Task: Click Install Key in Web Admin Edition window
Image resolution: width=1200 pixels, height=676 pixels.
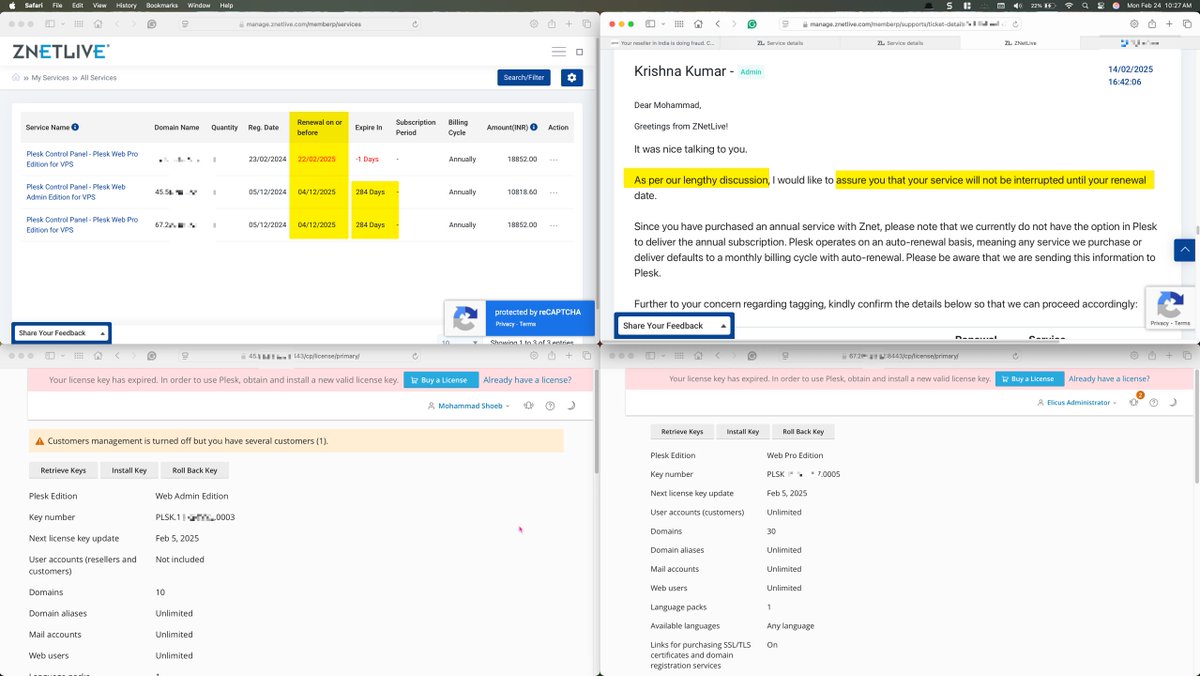Action: tap(129, 470)
